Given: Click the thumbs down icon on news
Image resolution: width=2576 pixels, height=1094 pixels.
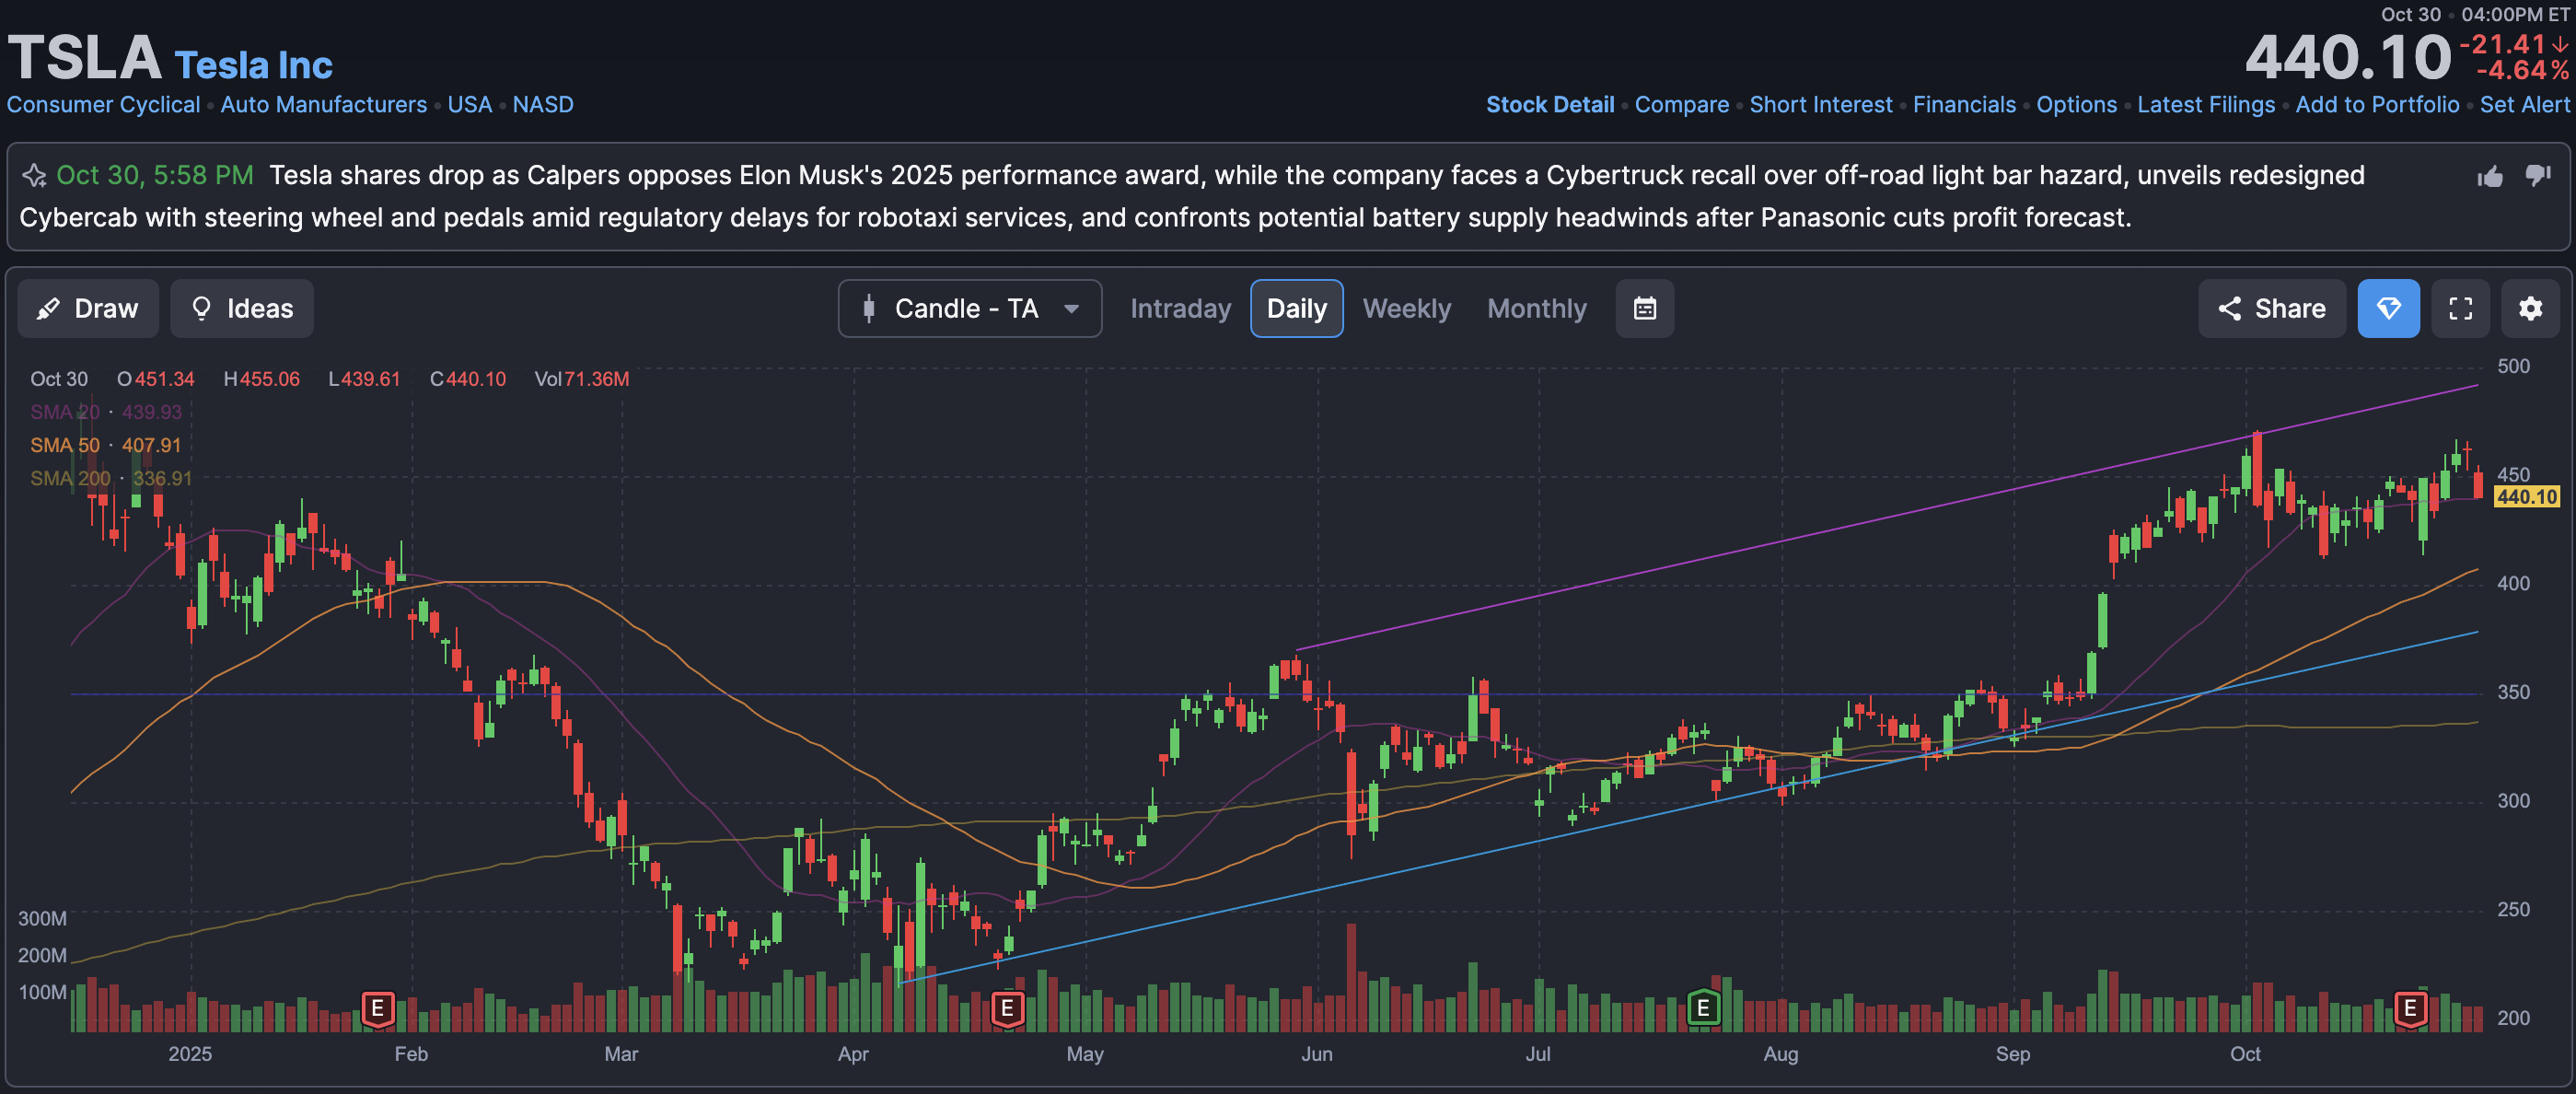Looking at the screenshot, I should pyautogui.click(x=2537, y=177).
